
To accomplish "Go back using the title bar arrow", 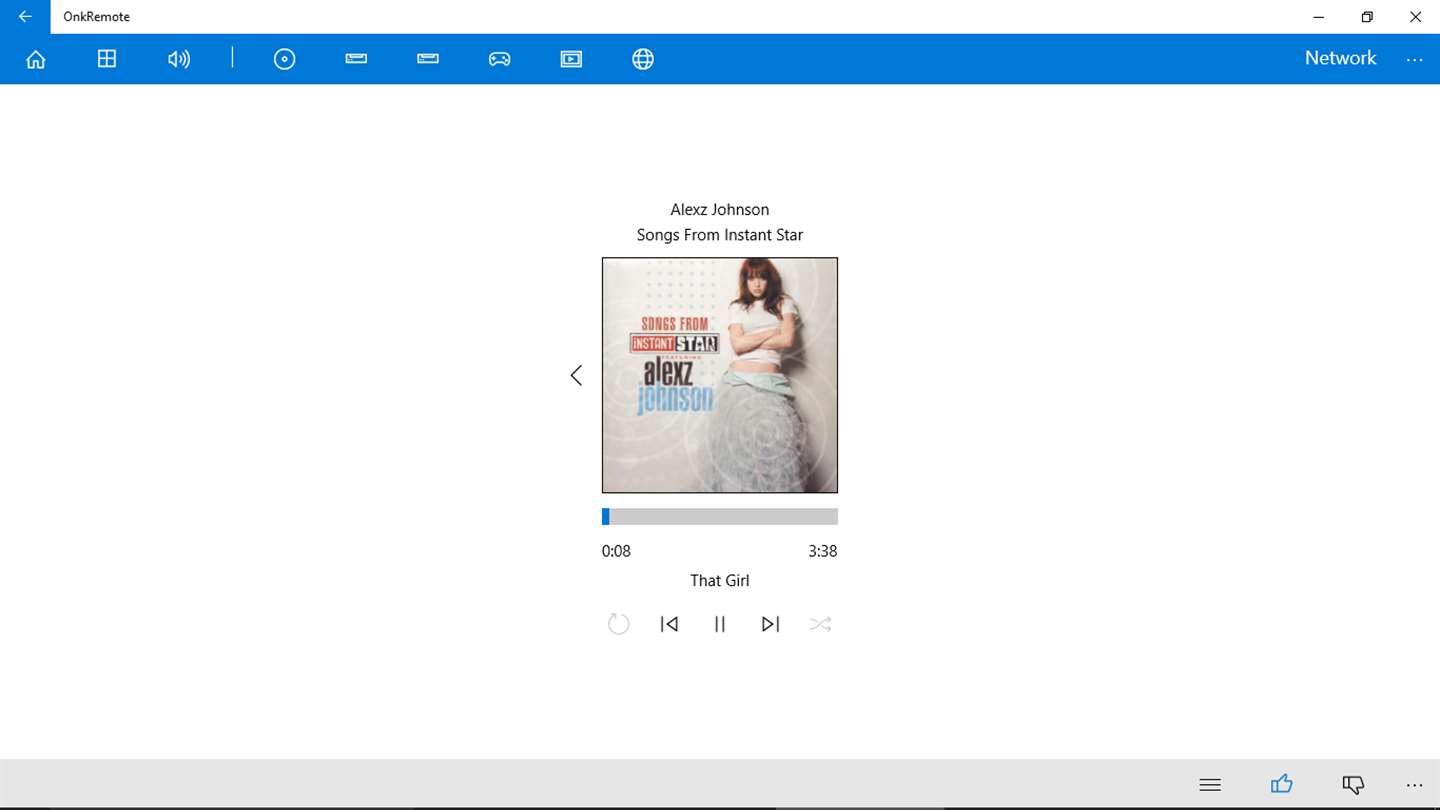I will (x=25, y=17).
